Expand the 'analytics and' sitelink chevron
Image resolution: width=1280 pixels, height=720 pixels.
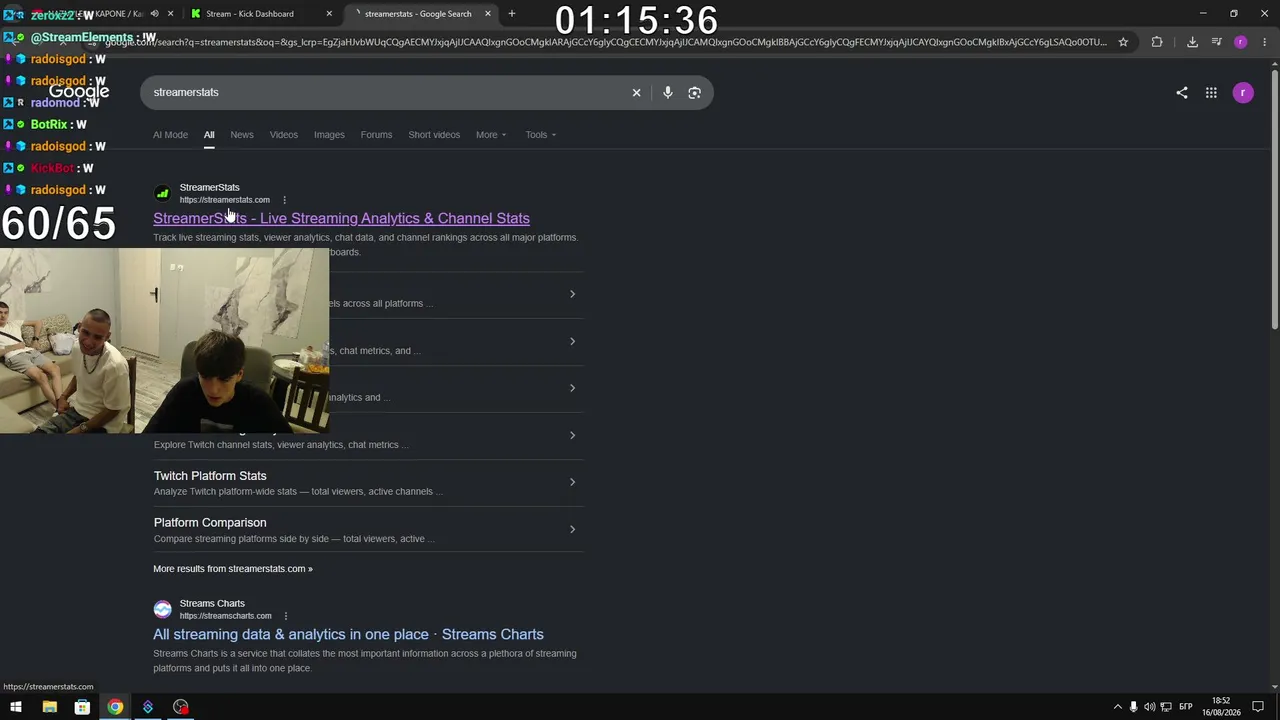coord(572,388)
